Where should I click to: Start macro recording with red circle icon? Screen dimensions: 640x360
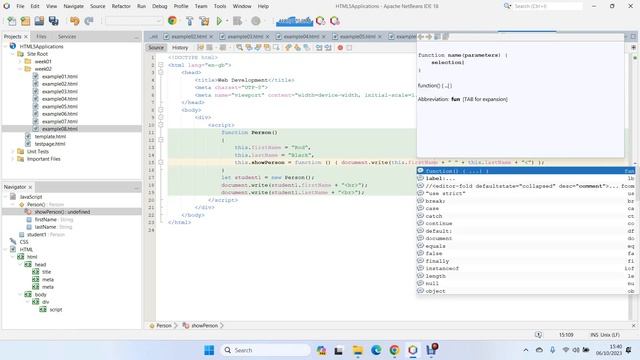340,48
